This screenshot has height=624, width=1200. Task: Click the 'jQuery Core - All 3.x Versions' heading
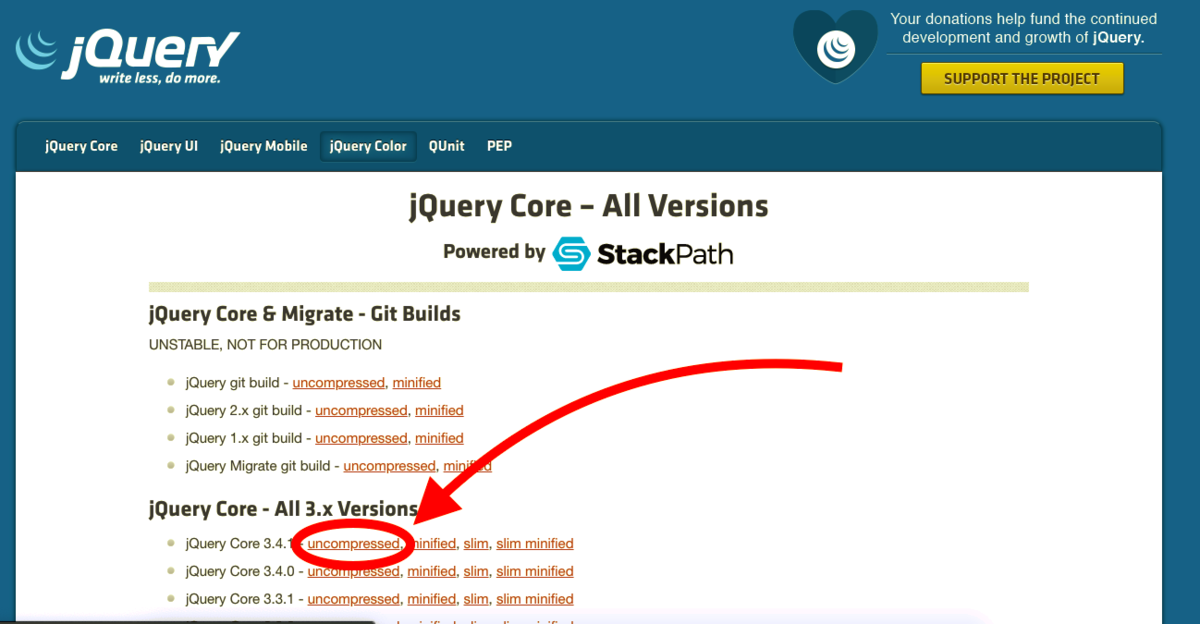pos(283,509)
